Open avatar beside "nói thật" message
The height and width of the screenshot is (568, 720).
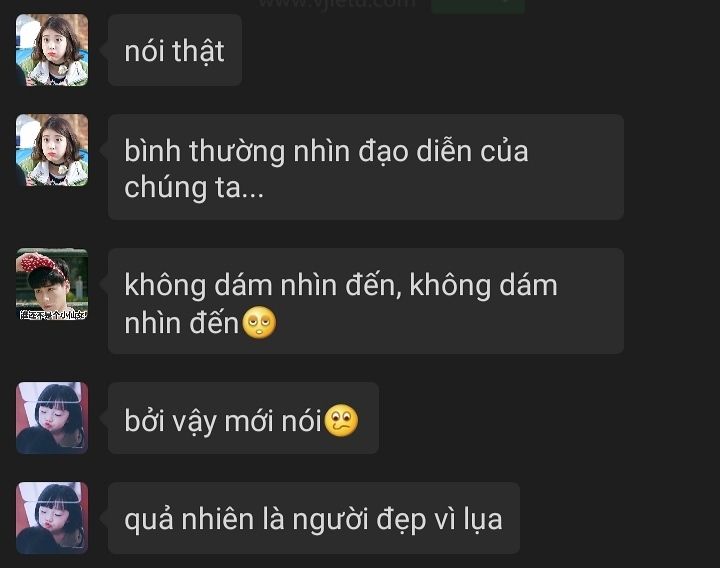pos(52,50)
